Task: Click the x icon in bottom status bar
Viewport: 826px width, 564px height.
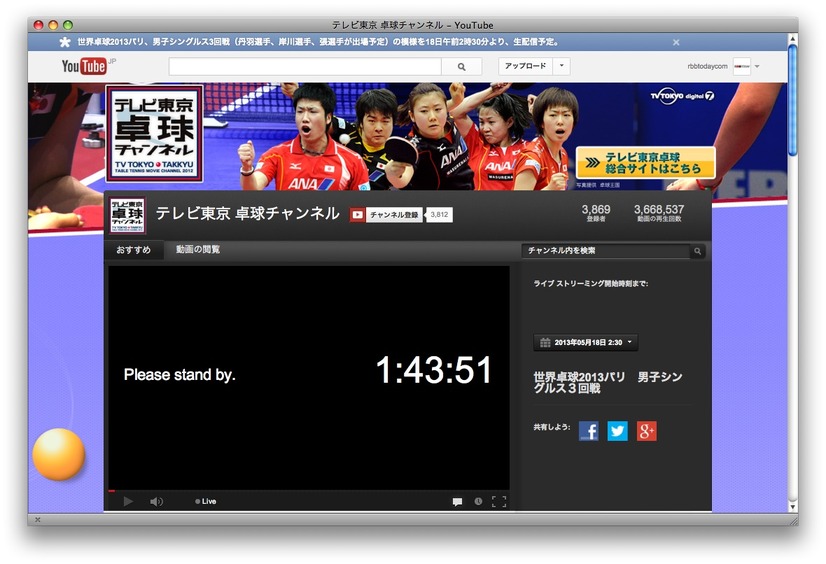Action: 37,520
